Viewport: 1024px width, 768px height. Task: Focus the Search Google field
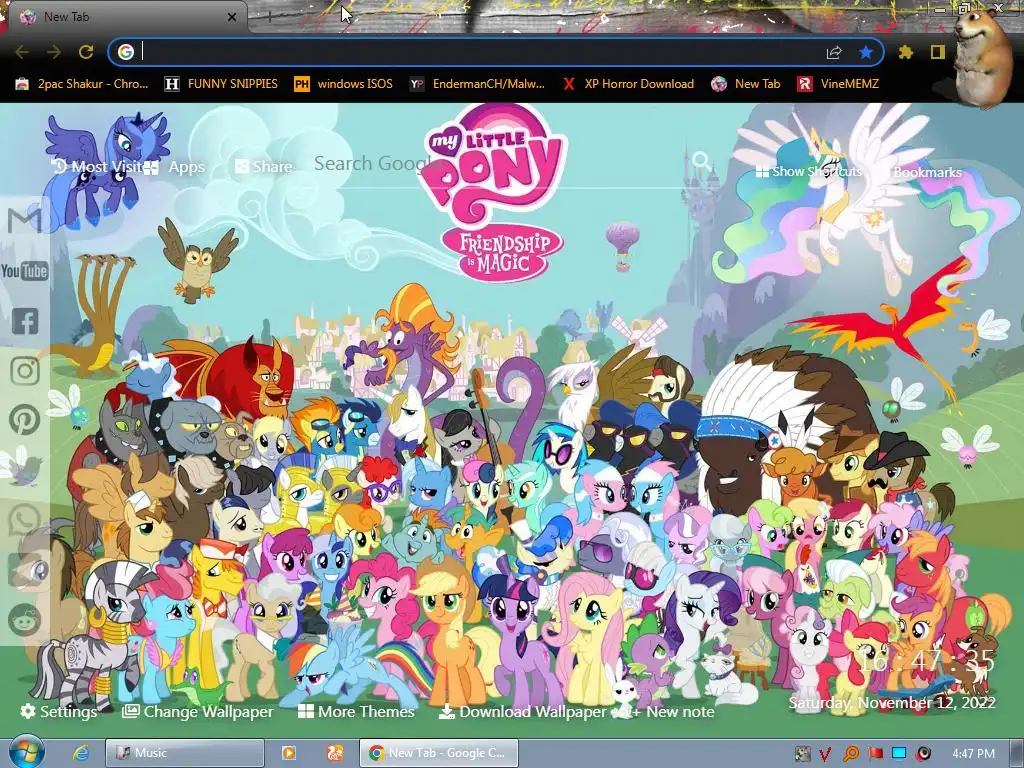click(503, 163)
